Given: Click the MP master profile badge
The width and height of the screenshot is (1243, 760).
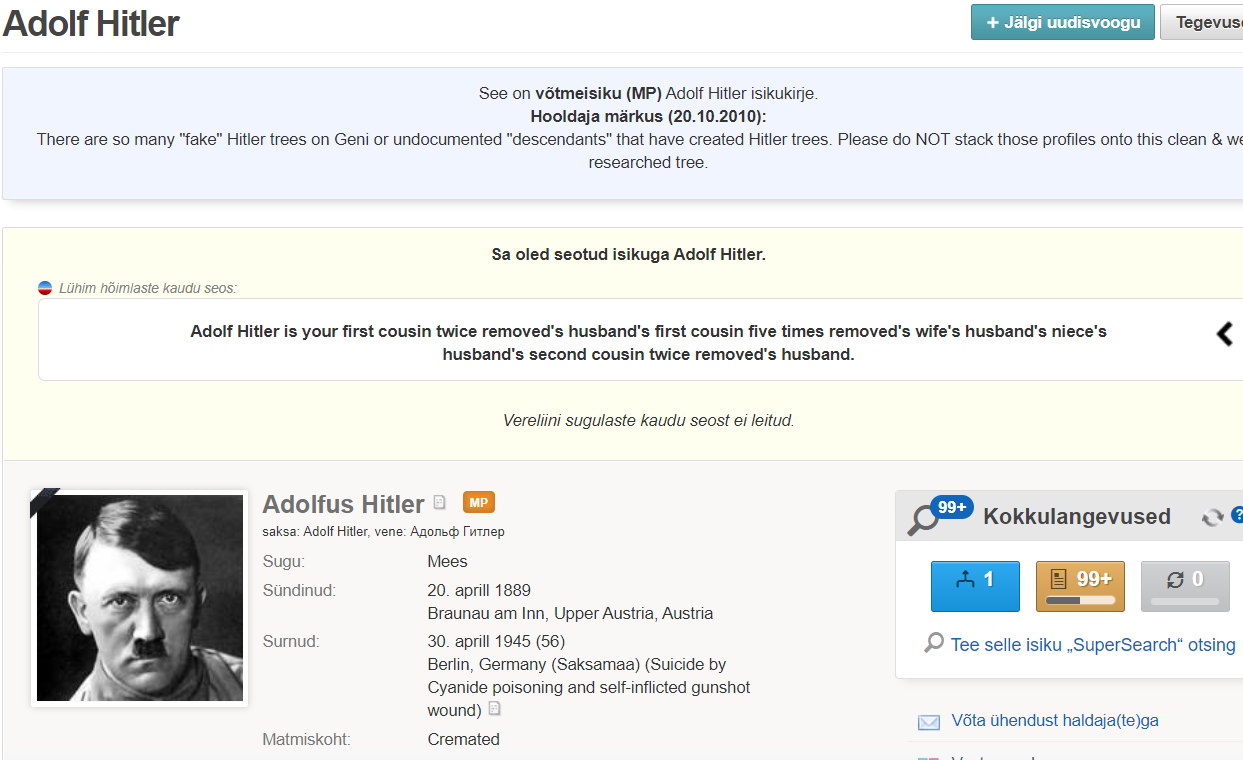Looking at the screenshot, I should click(x=478, y=502).
